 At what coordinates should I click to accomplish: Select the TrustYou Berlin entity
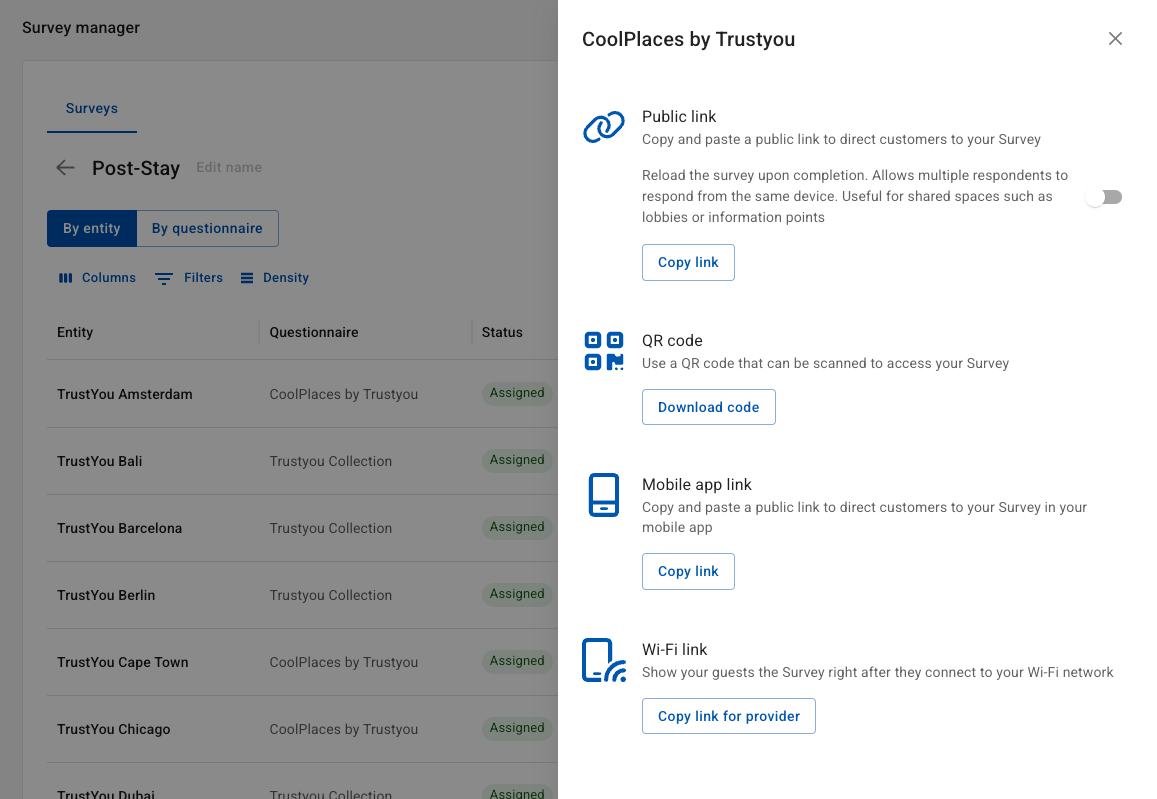(x=106, y=595)
